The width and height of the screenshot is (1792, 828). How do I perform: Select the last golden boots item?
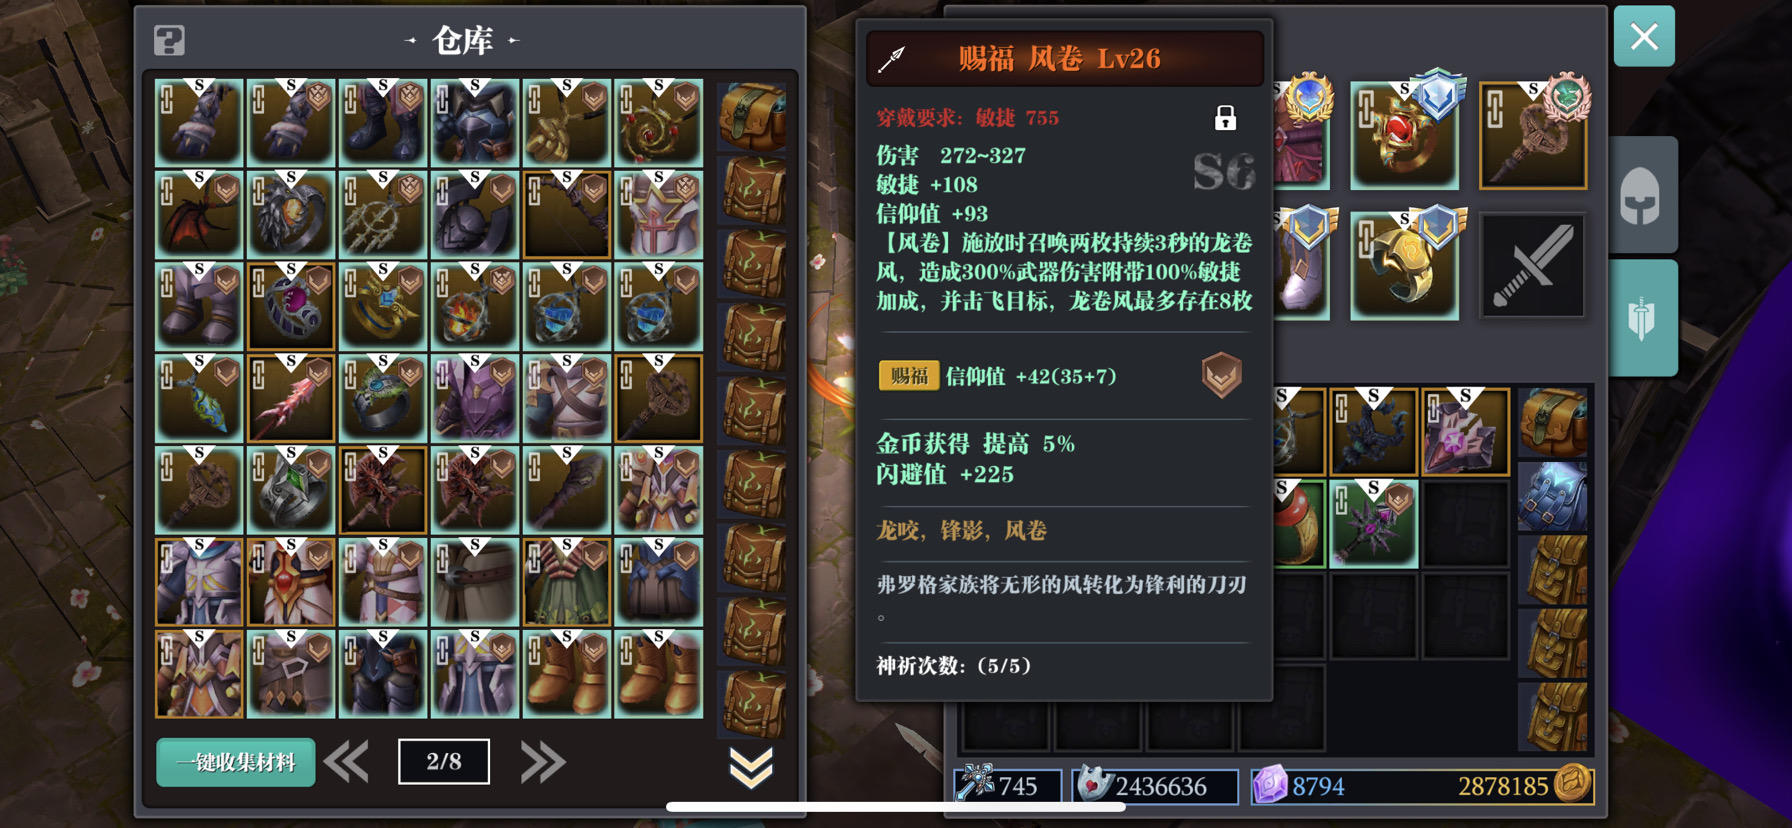658,673
